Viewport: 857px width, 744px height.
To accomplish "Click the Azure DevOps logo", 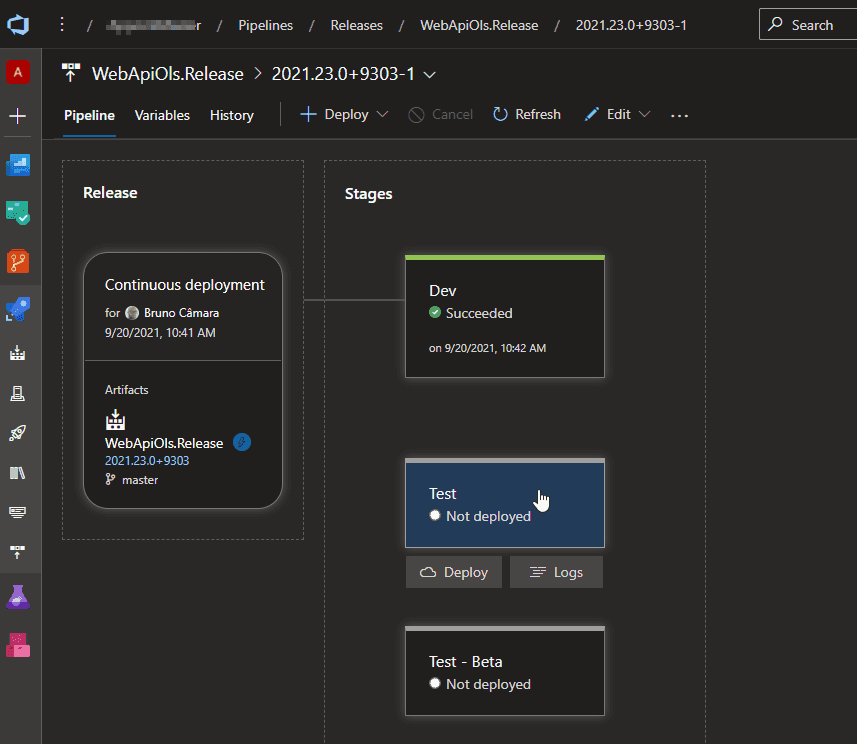I will point(18,25).
